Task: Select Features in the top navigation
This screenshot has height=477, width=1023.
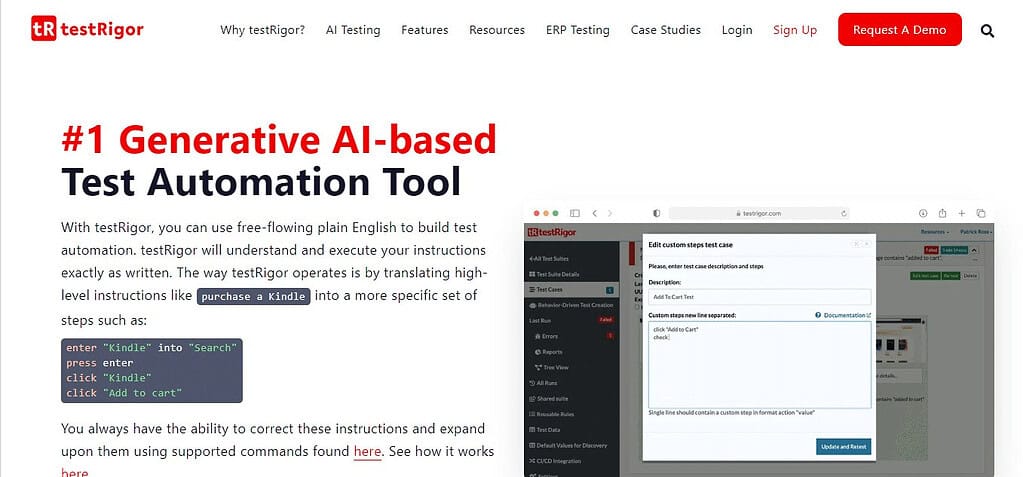Action: [425, 30]
